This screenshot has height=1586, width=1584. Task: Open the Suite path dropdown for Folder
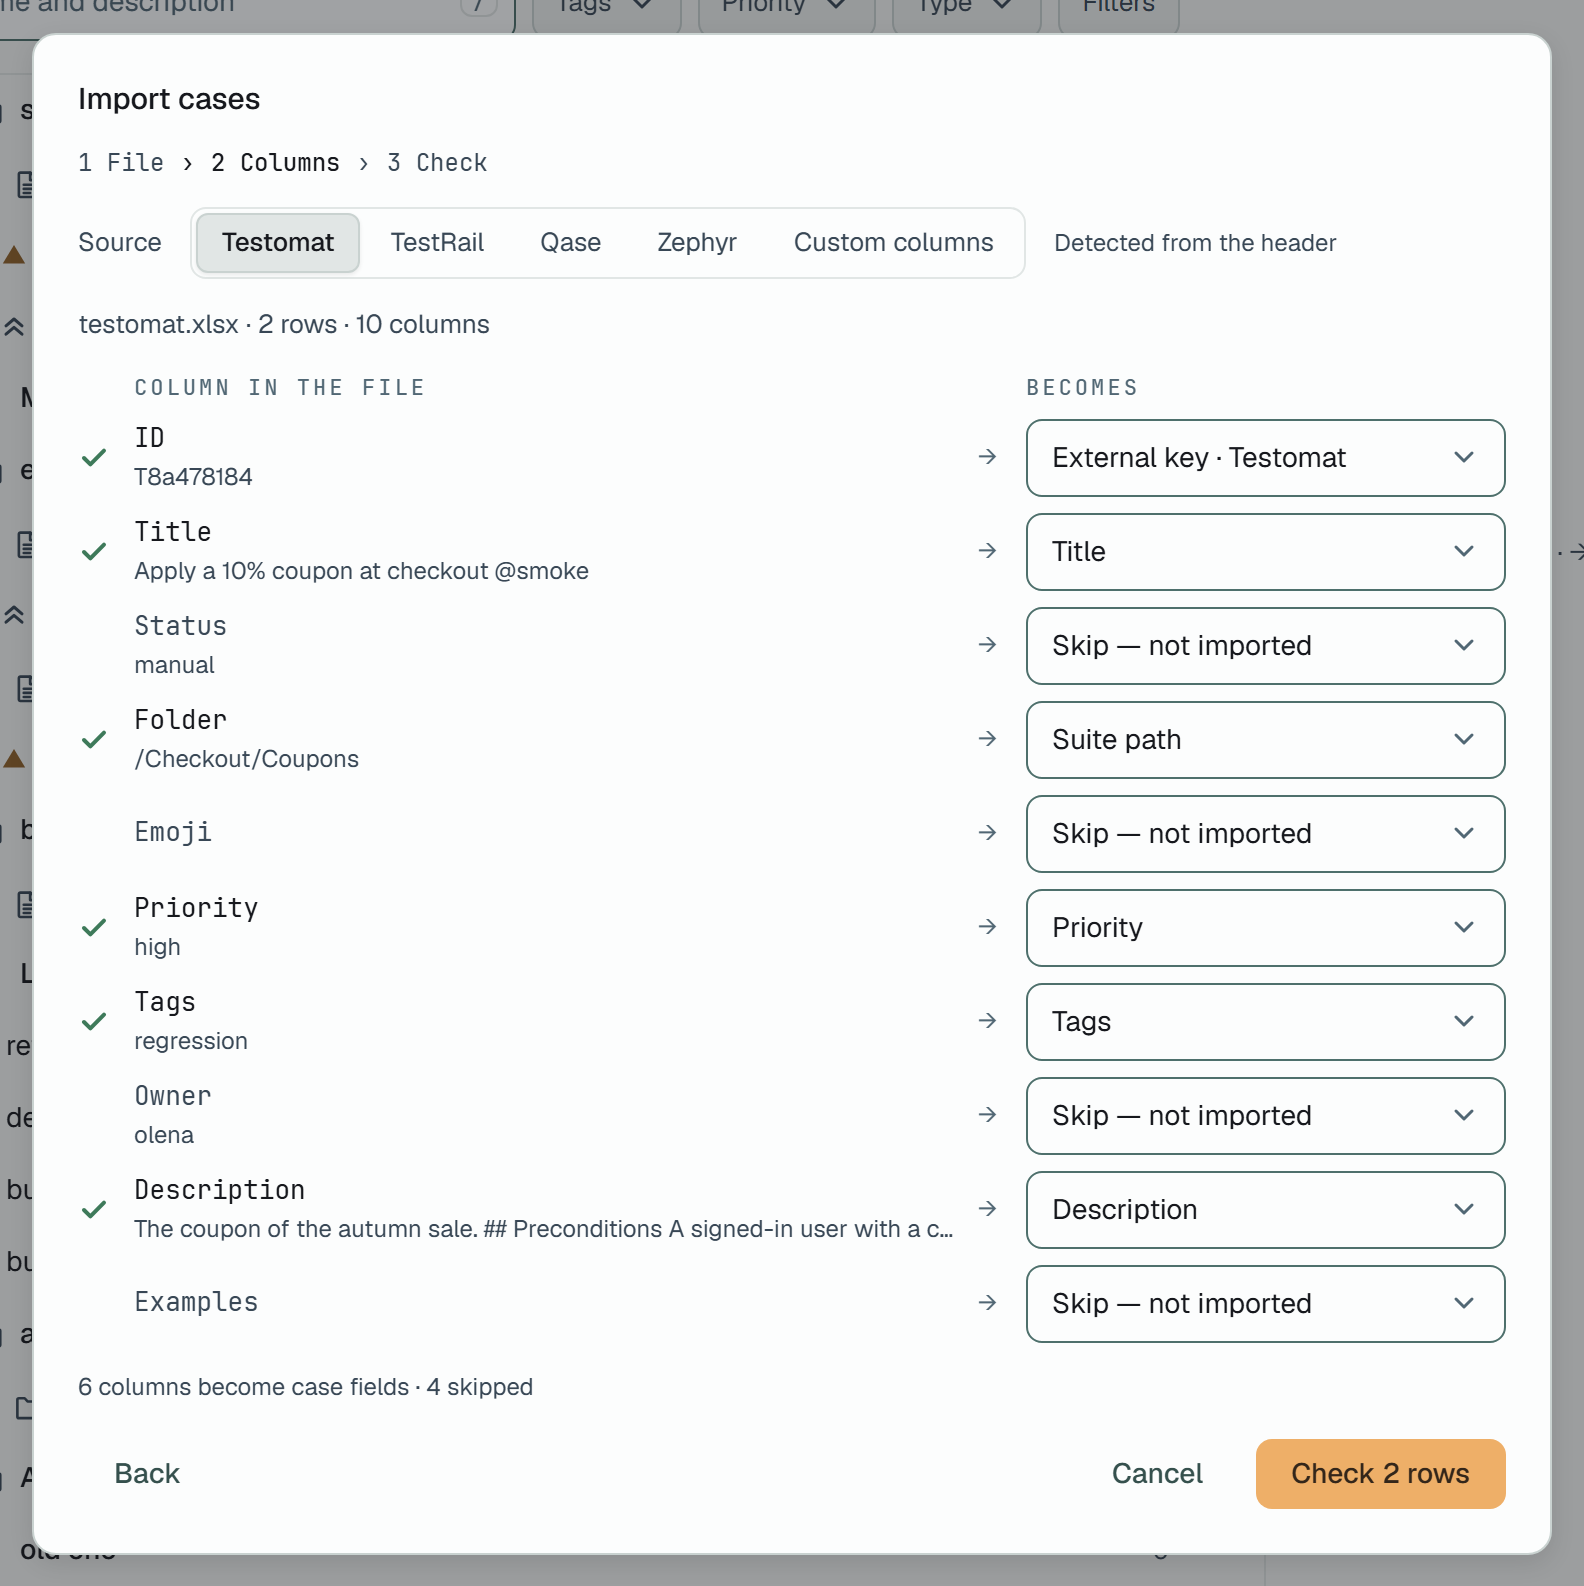(x=1265, y=740)
